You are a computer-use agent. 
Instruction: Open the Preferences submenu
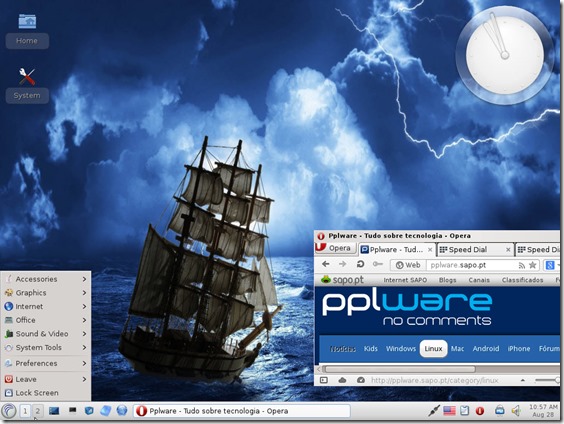[45, 363]
